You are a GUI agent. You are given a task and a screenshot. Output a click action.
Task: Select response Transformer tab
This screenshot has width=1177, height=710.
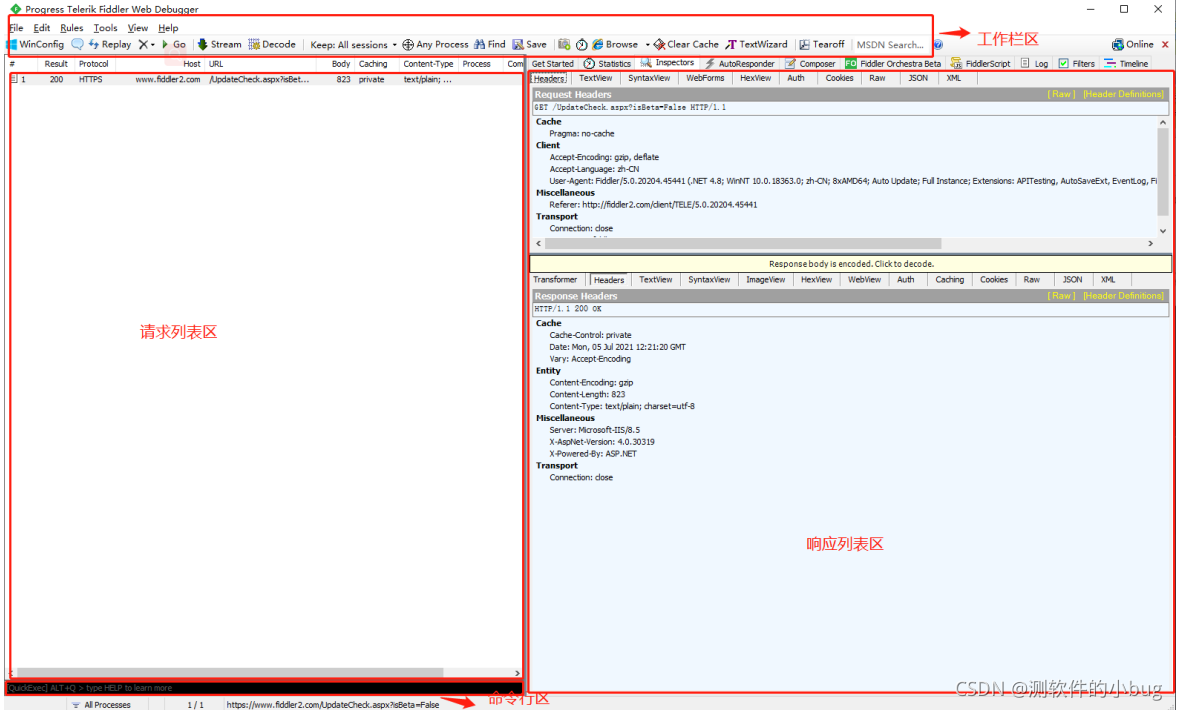click(x=555, y=279)
